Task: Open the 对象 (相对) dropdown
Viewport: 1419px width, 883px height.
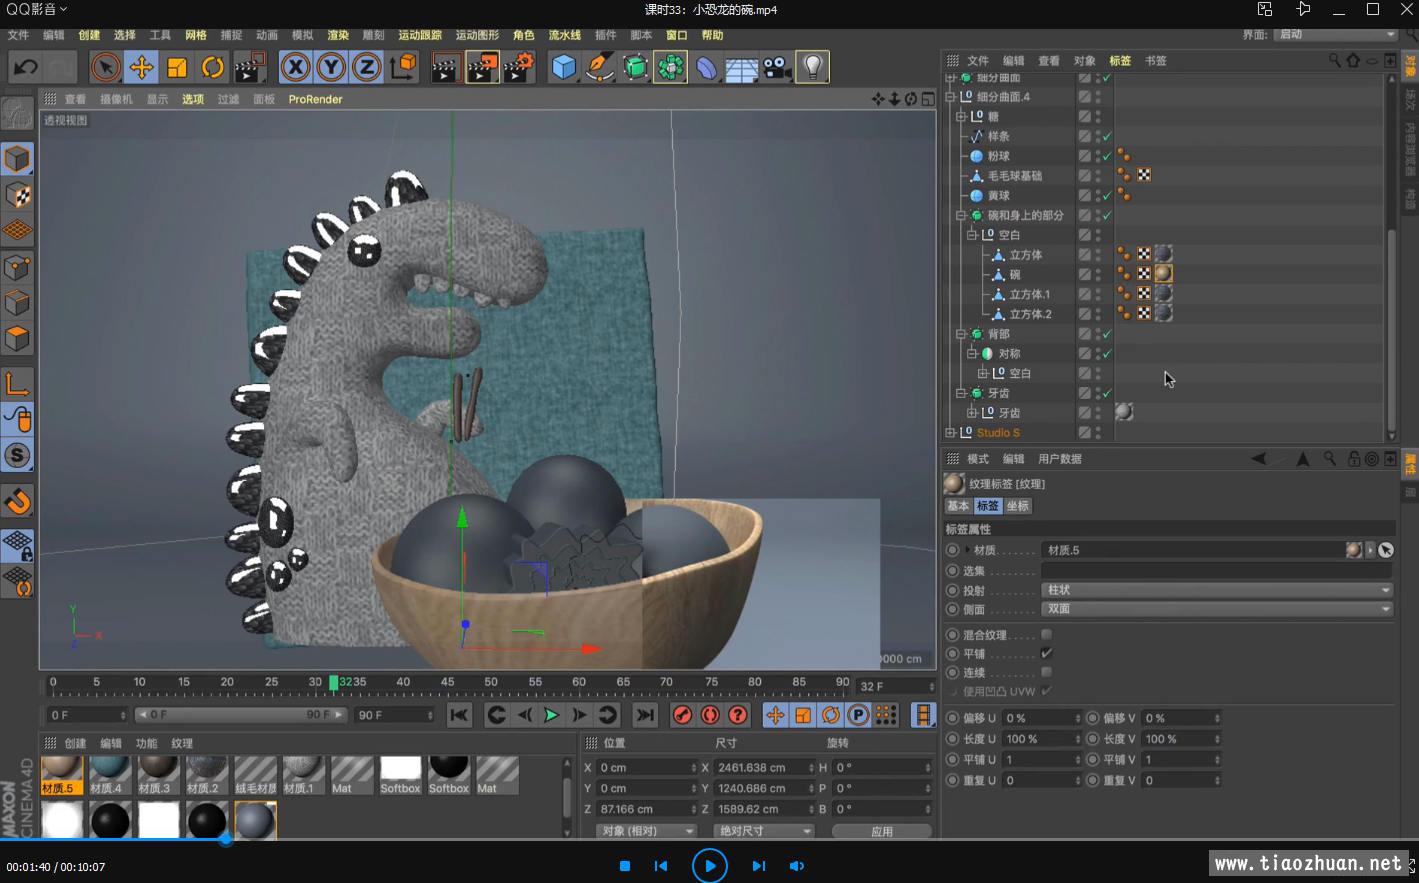Action: pos(647,831)
